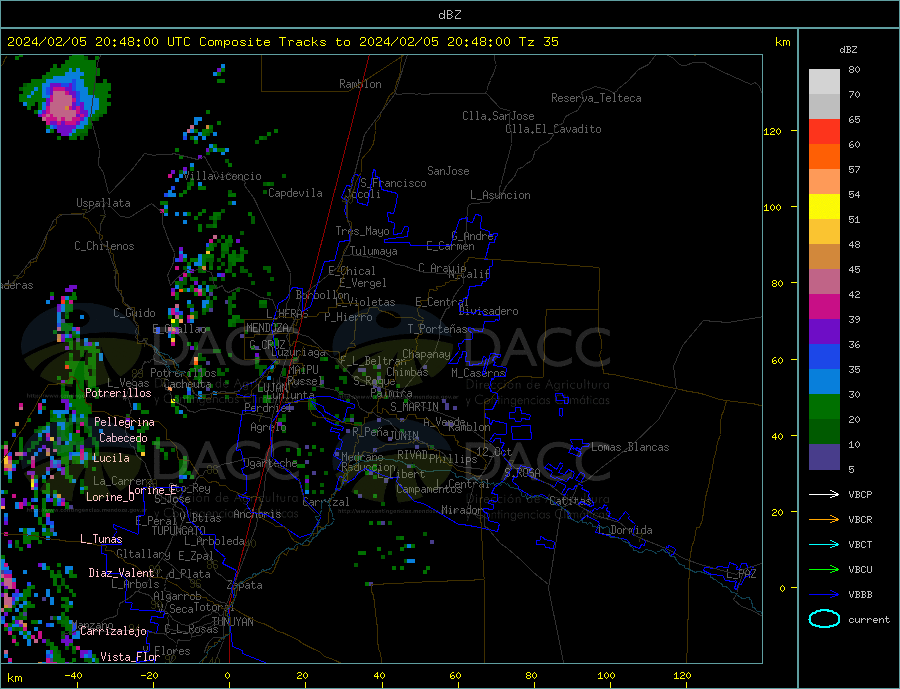Click the 'Divisadero' place label
The height and width of the screenshot is (689, 900).
pyautogui.click(x=488, y=311)
